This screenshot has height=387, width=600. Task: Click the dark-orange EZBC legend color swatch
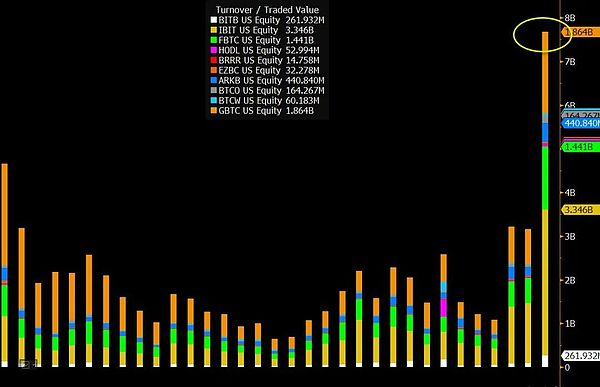214,70
